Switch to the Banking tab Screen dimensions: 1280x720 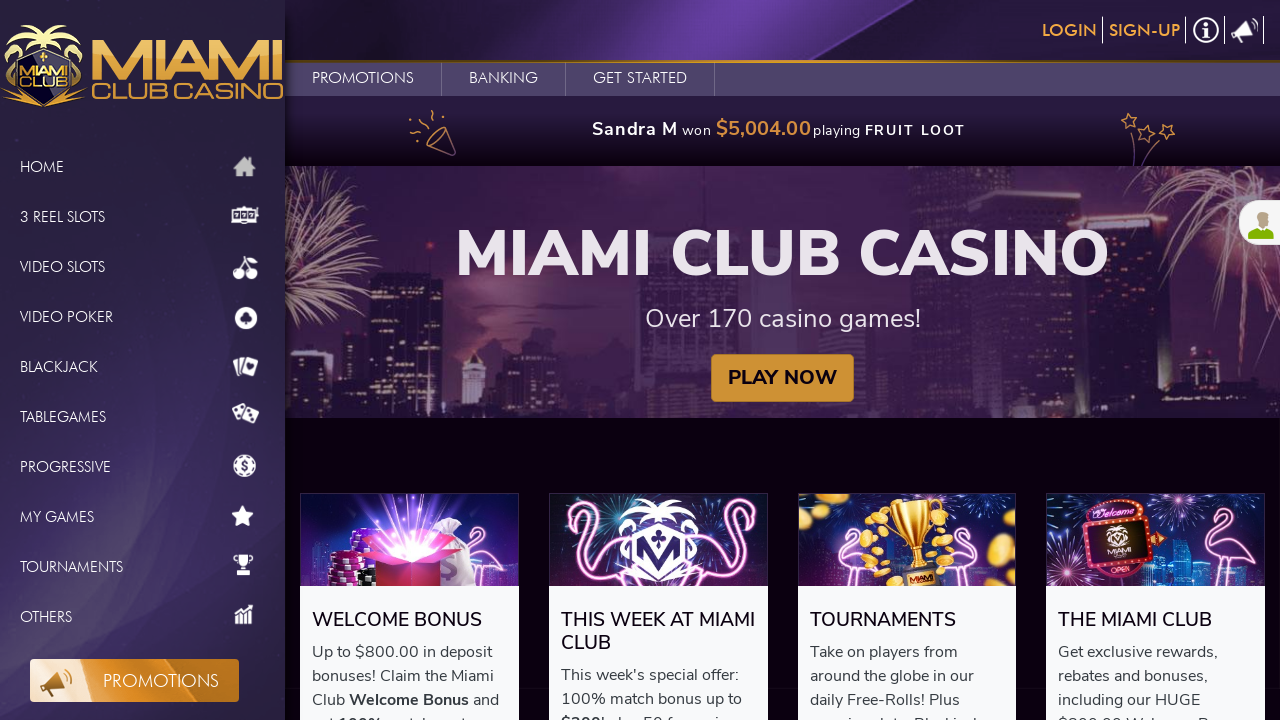click(x=503, y=78)
